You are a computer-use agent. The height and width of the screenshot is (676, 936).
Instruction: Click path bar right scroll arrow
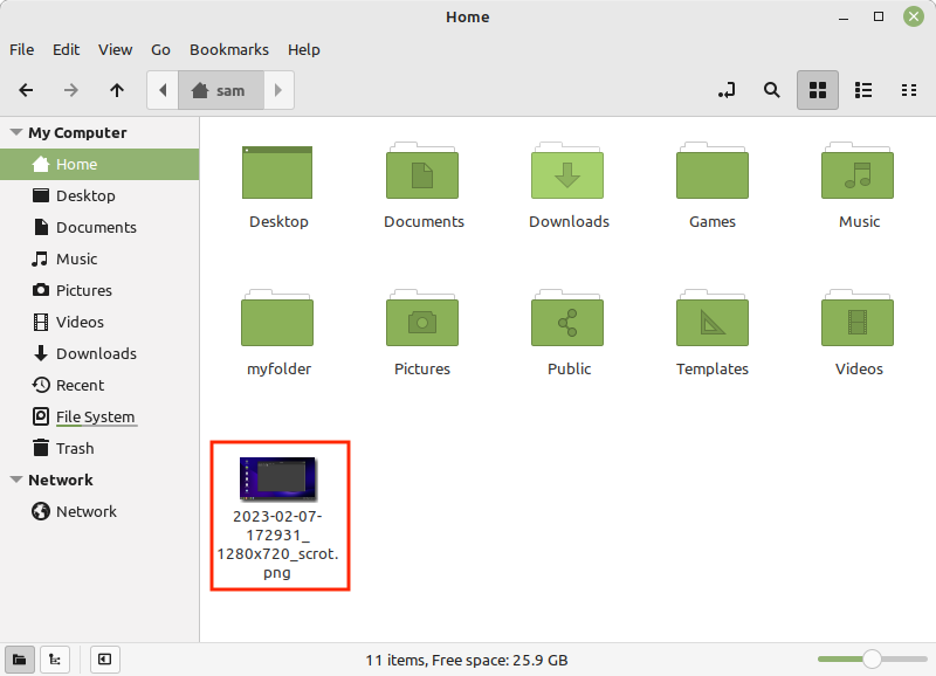click(278, 90)
